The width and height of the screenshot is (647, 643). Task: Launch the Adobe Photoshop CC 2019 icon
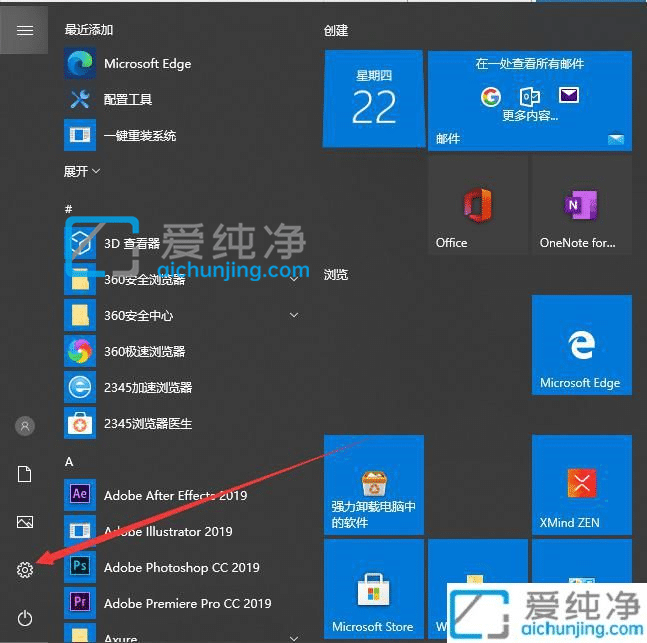(x=80, y=567)
